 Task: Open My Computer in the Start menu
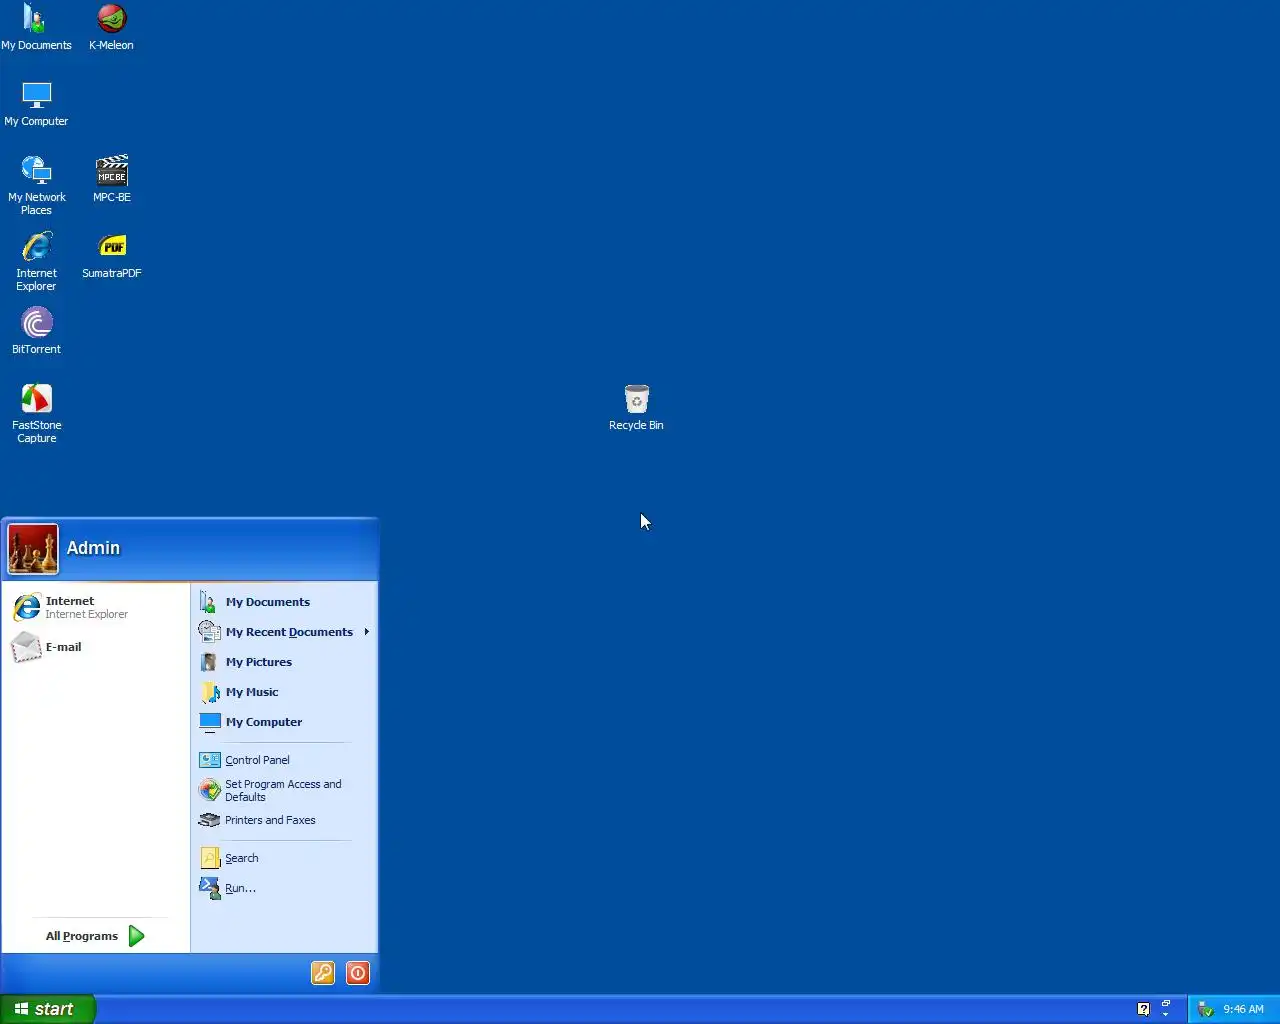pyautogui.click(x=284, y=722)
